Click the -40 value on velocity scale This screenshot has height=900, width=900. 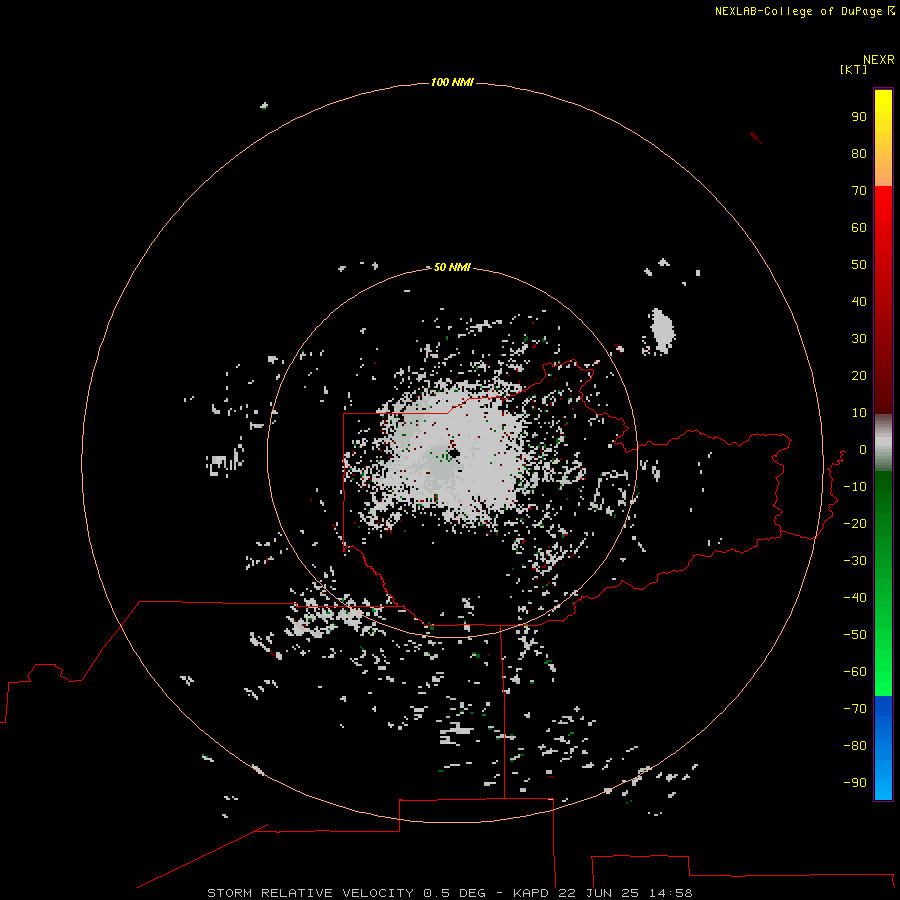[855, 598]
